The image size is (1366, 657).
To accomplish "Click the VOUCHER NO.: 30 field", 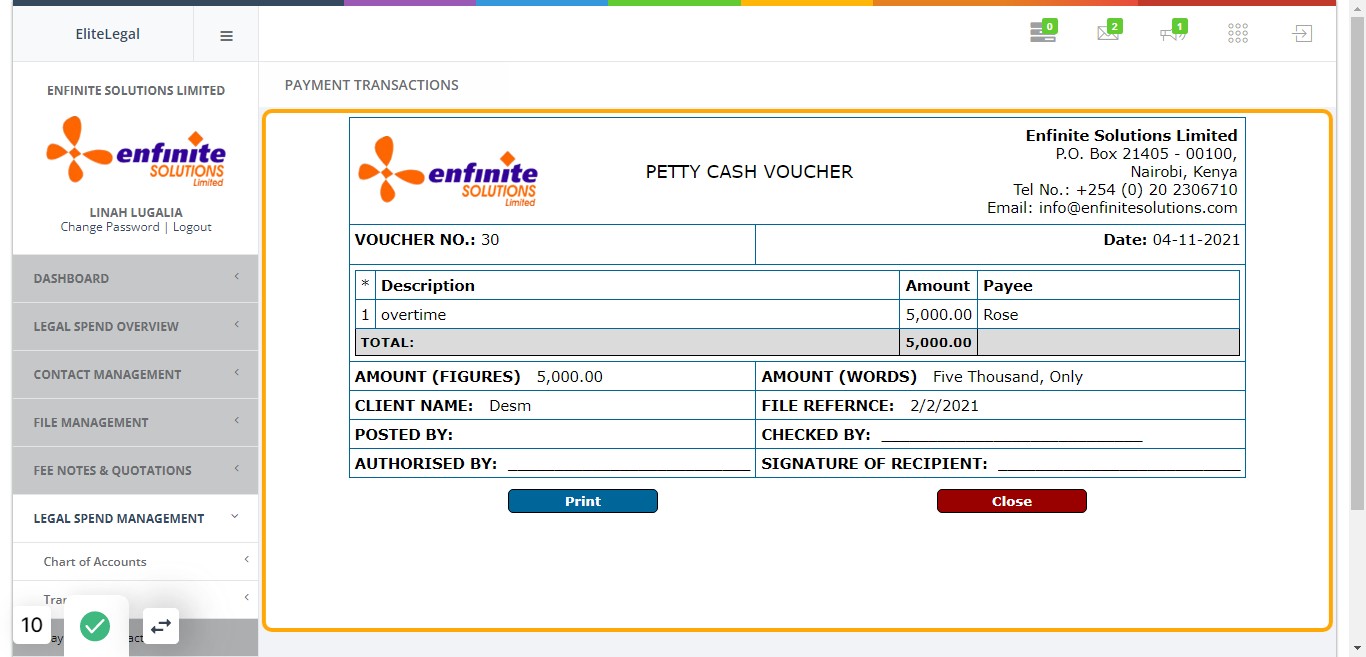I will coord(427,240).
